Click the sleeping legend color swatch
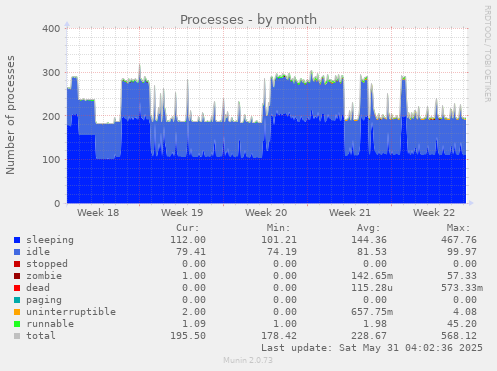 pyautogui.click(x=17, y=240)
